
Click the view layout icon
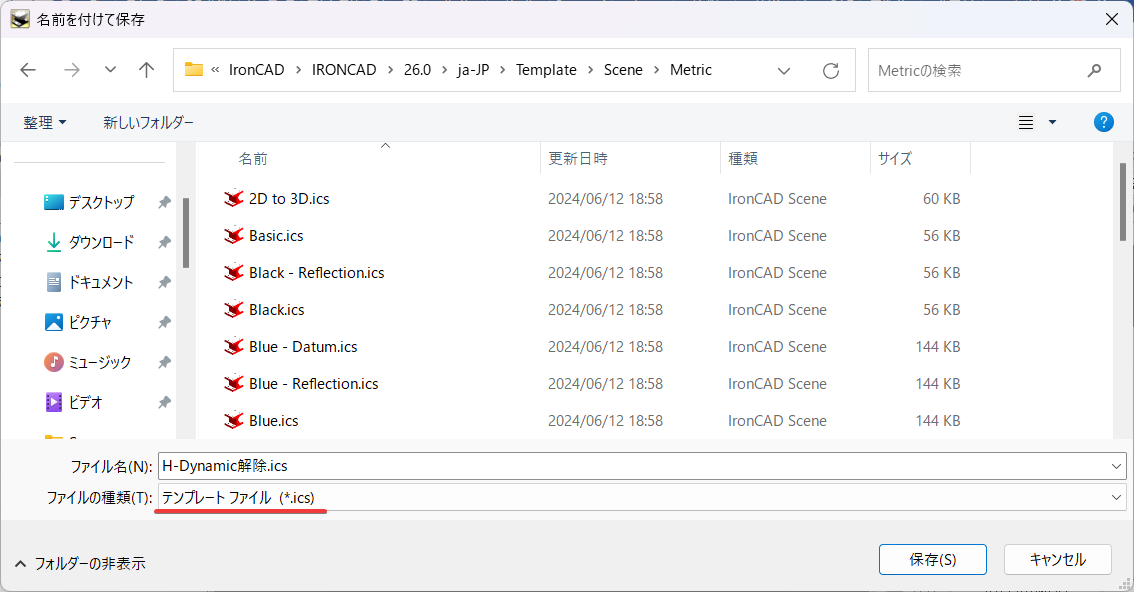pos(1026,122)
